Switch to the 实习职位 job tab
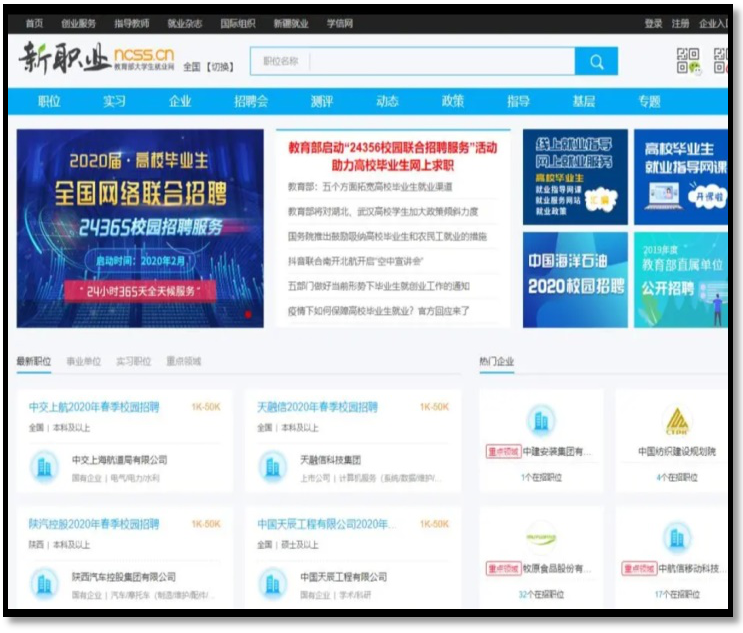The height and width of the screenshot is (633, 743). click(134, 362)
